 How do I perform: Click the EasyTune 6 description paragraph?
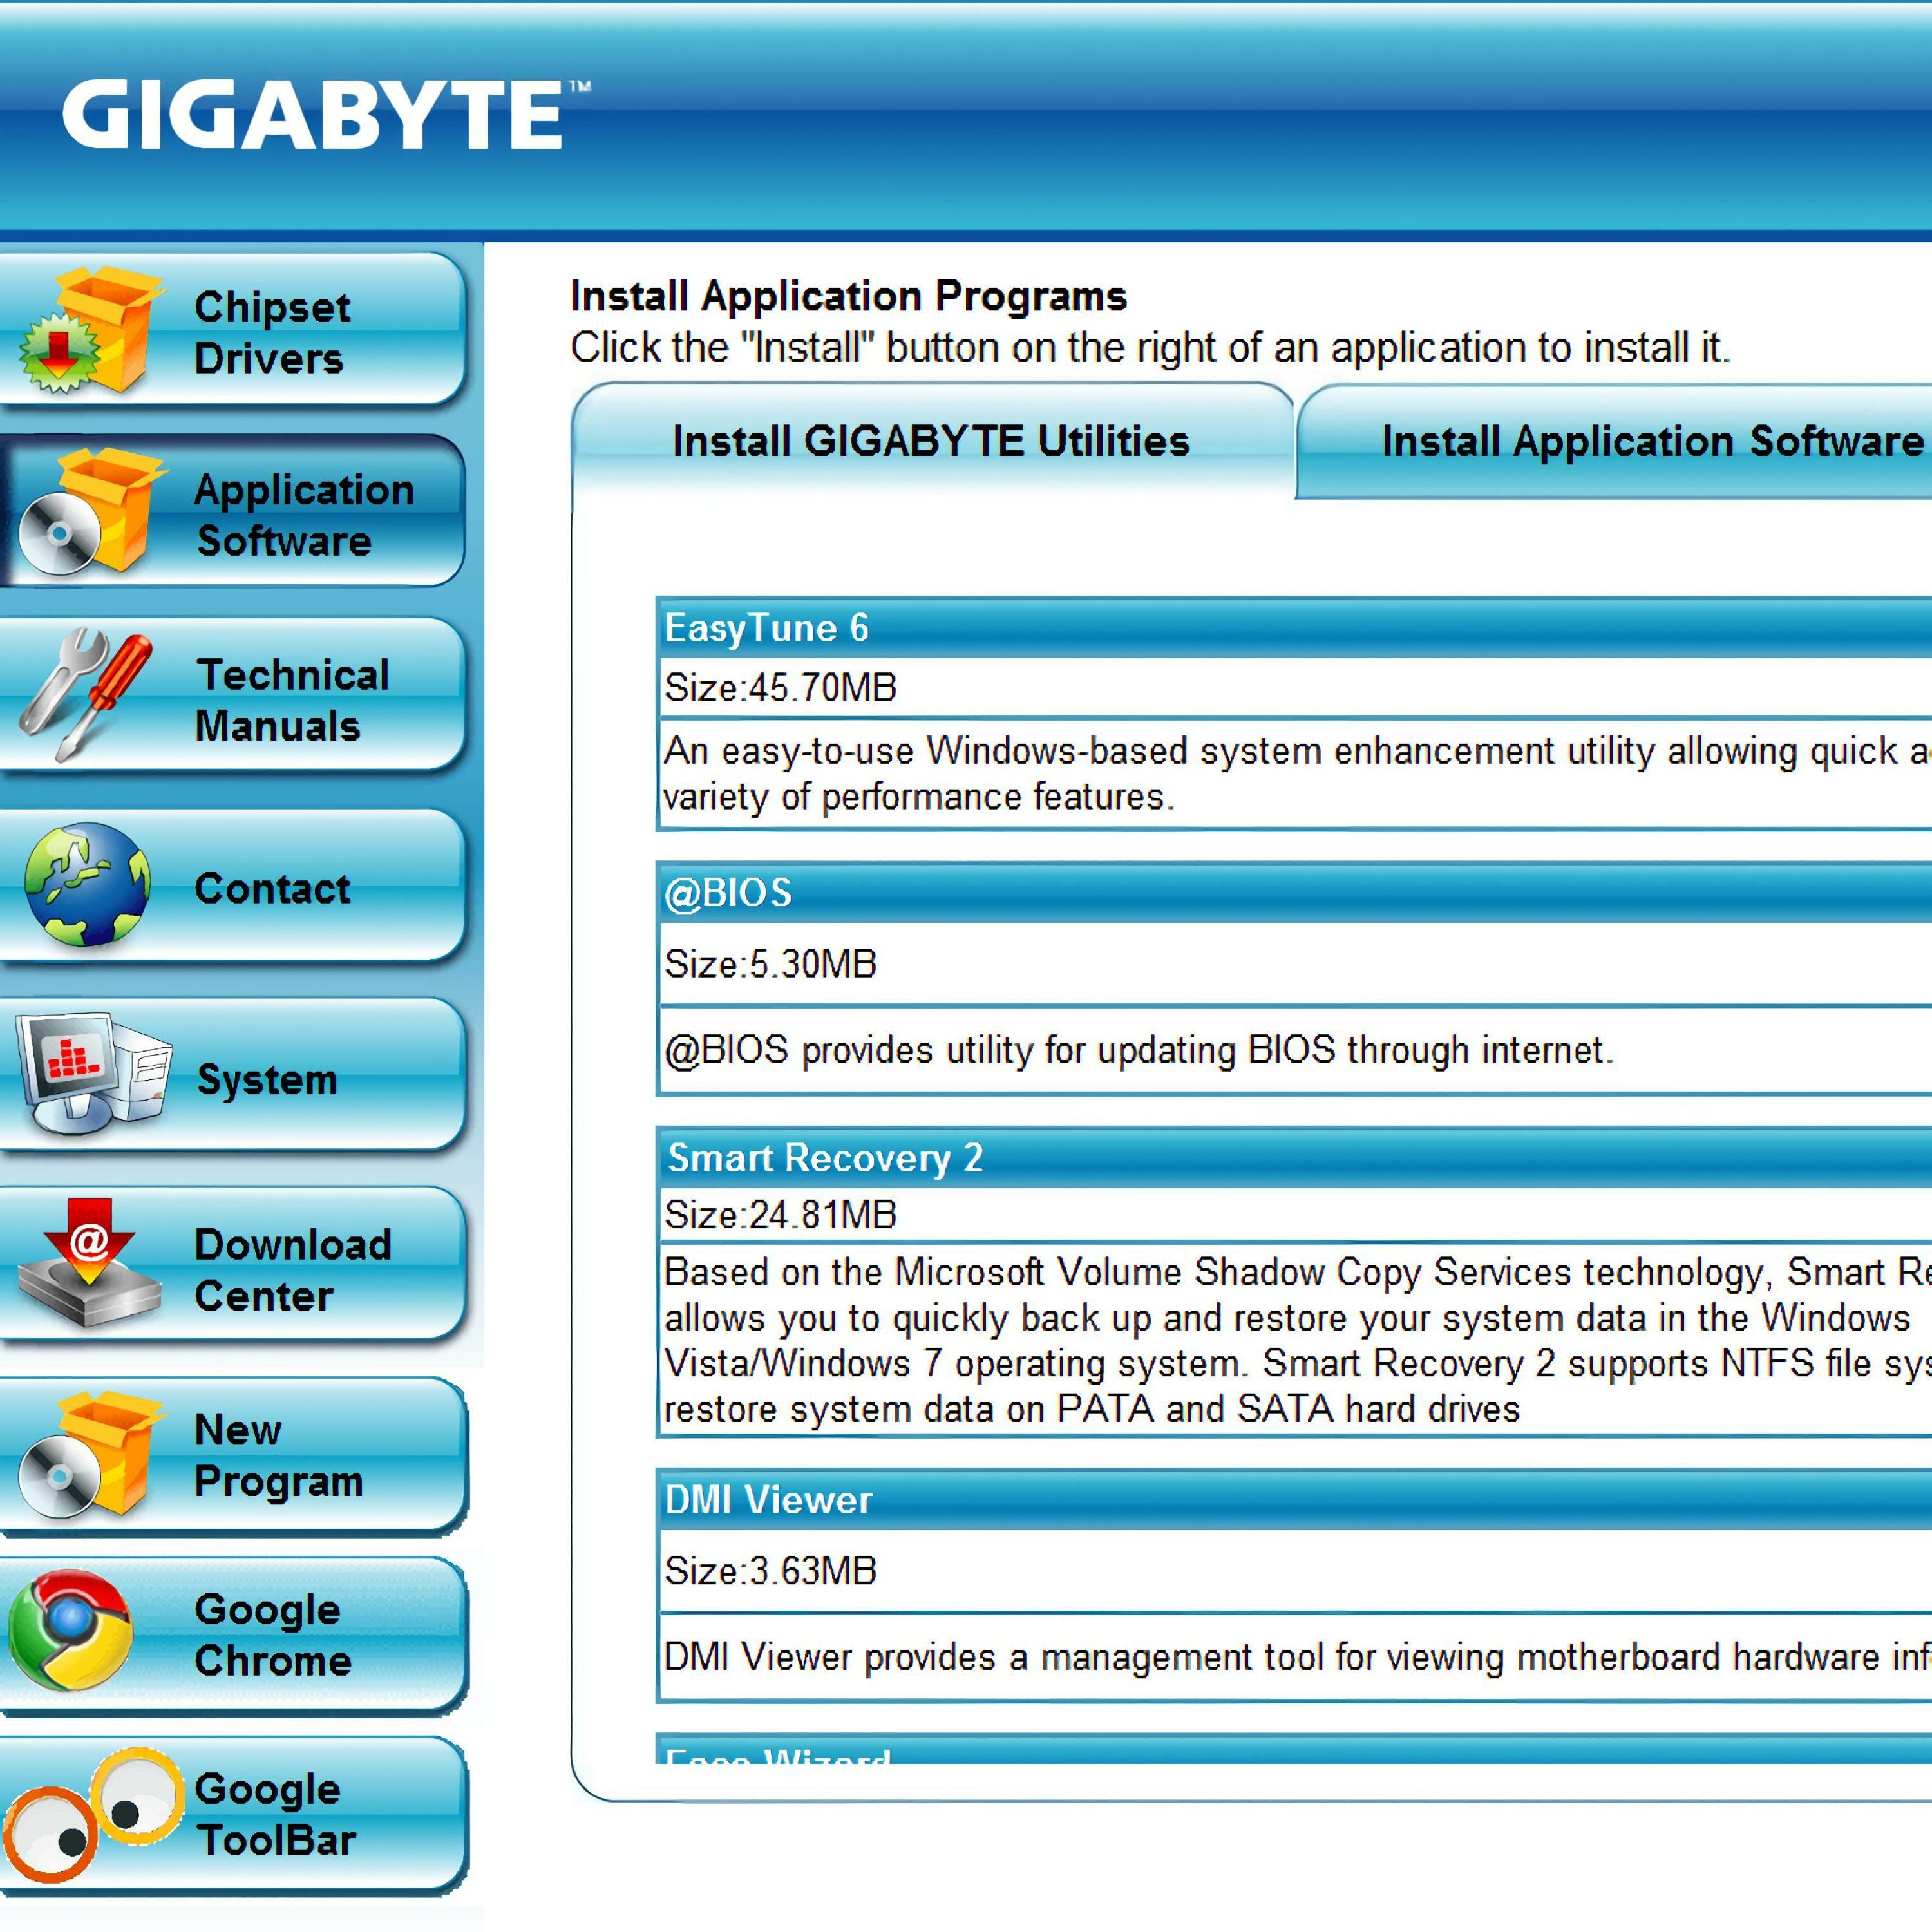click(1297, 774)
